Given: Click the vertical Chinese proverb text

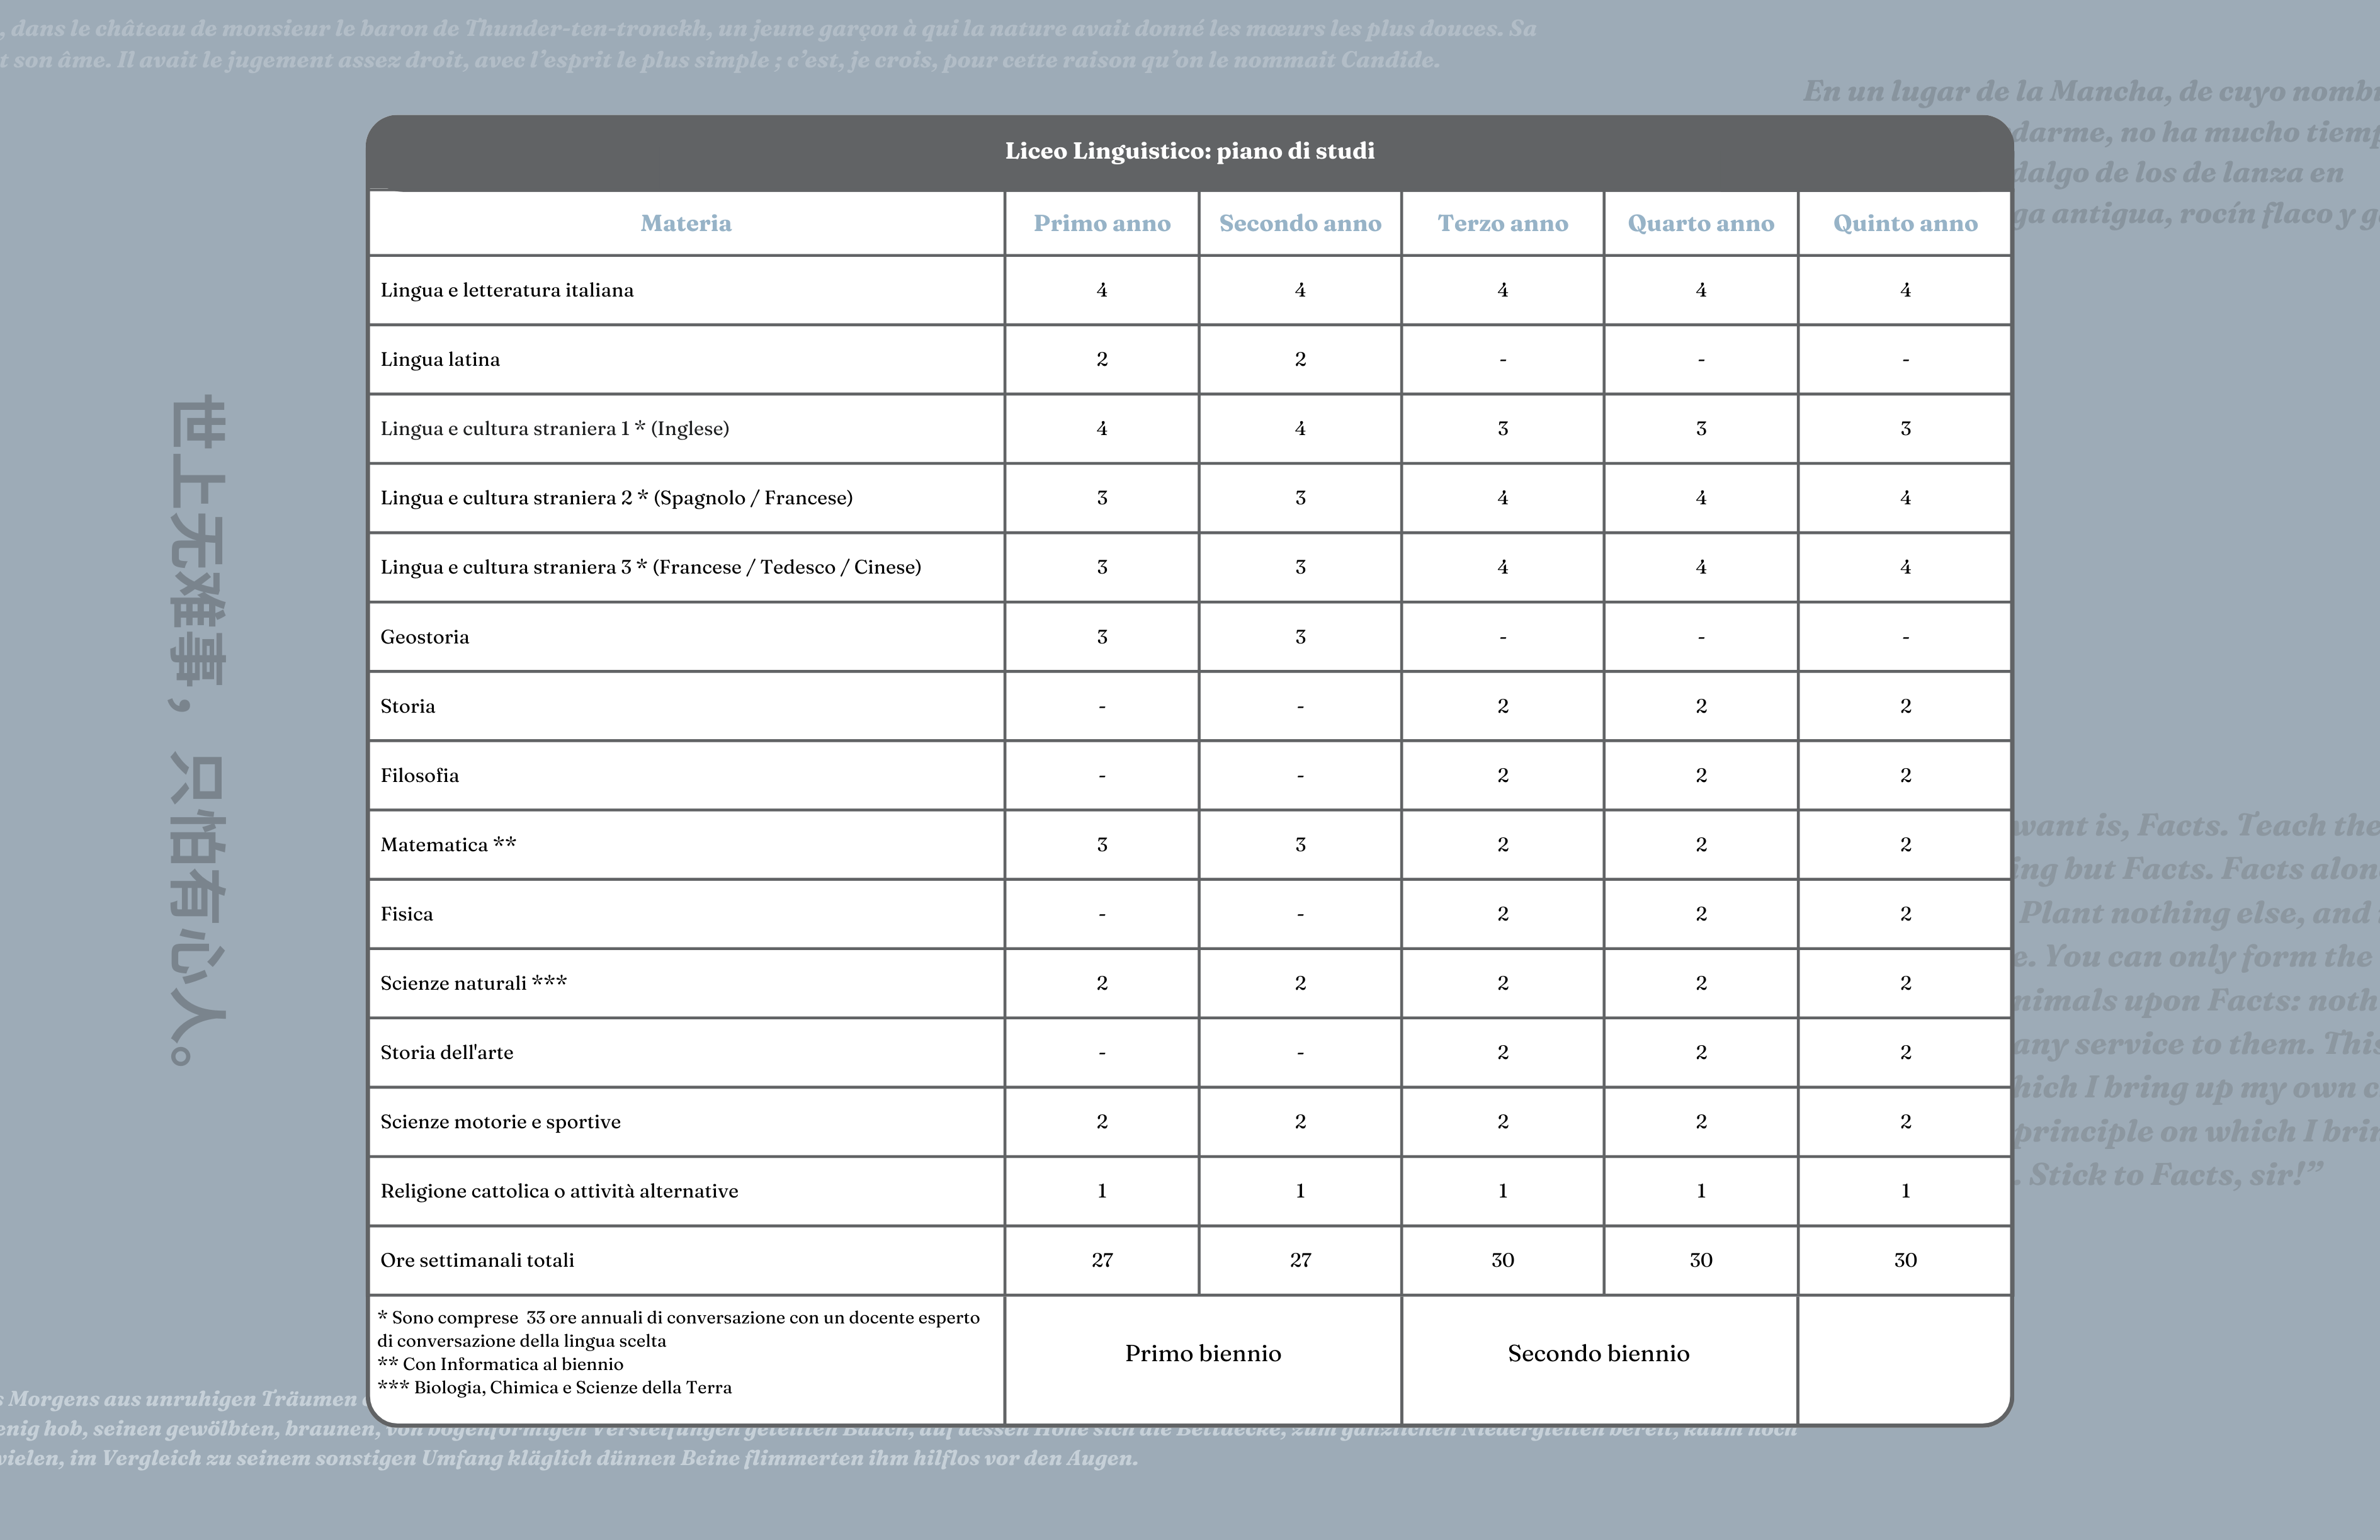Looking at the screenshot, I should tap(198, 730).
